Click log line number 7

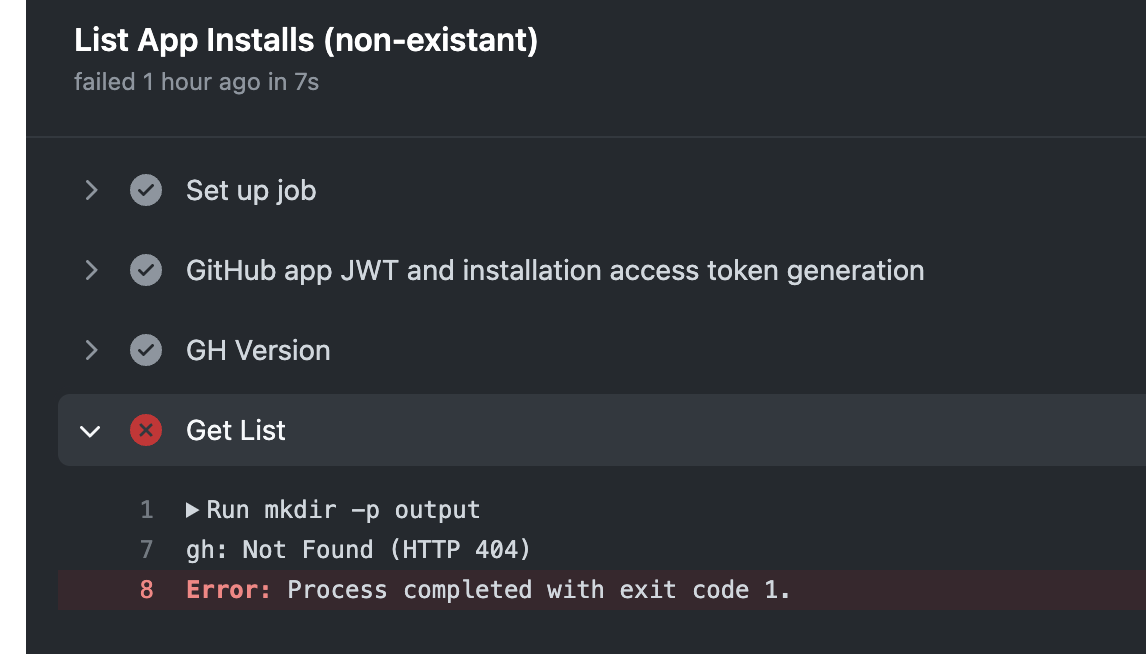146,549
